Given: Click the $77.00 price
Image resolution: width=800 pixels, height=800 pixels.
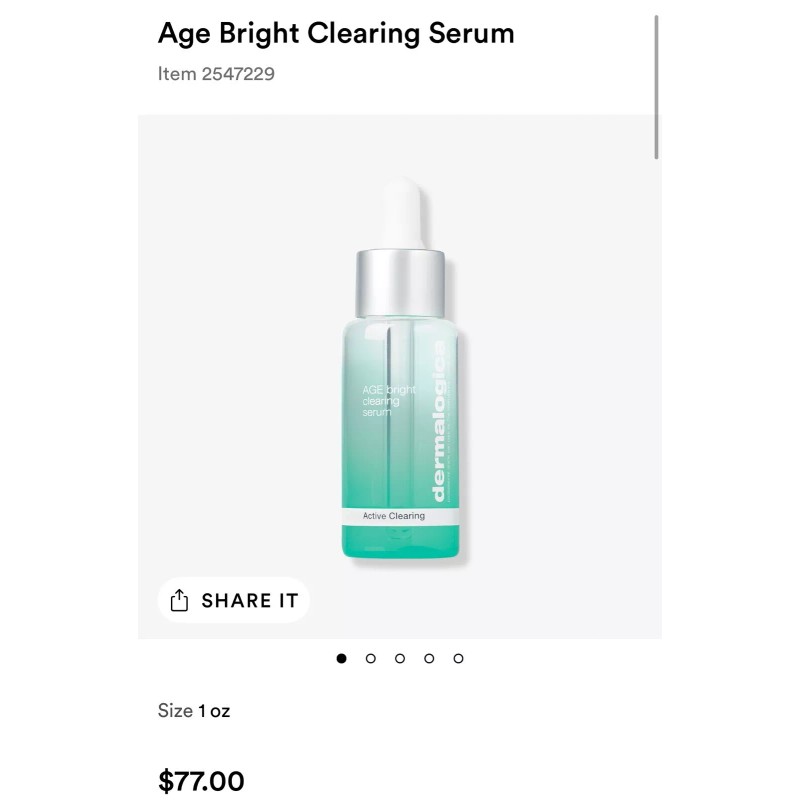Looking at the screenshot, I should click(201, 781).
